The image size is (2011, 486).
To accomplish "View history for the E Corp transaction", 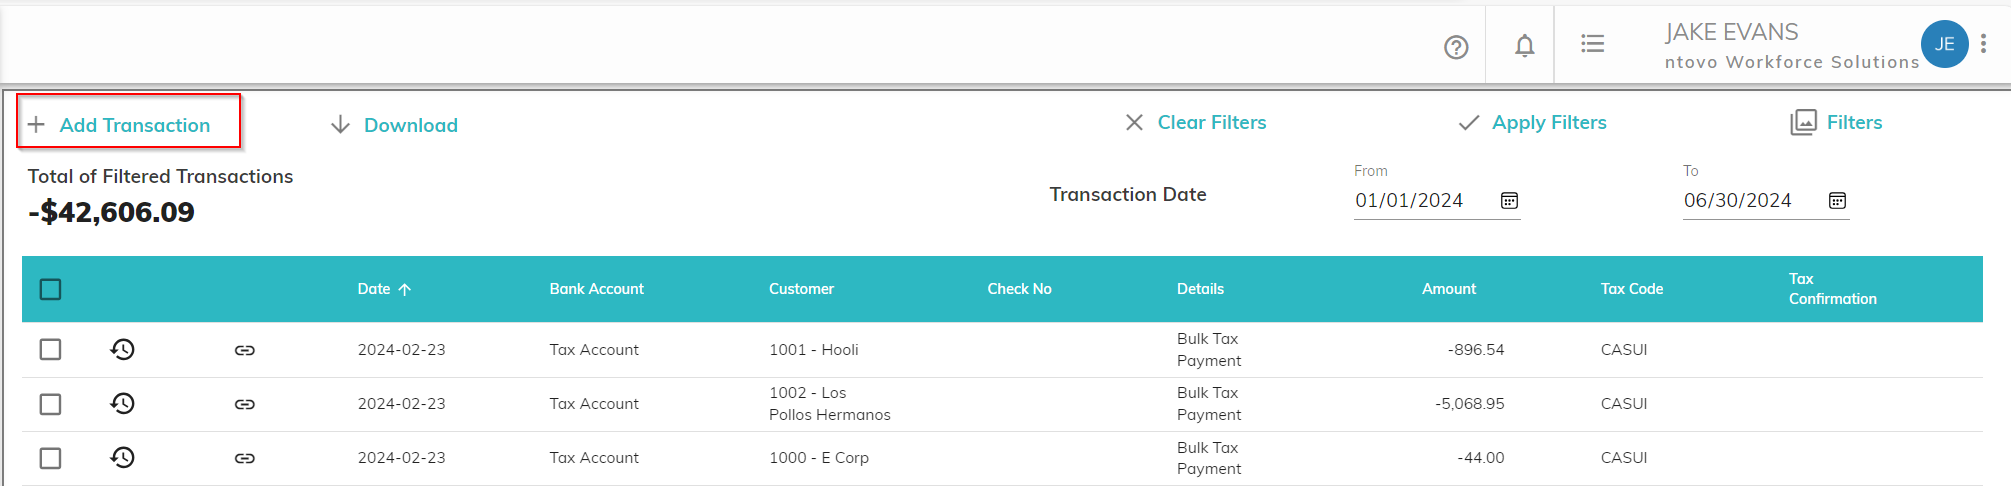I will coord(122,457).
